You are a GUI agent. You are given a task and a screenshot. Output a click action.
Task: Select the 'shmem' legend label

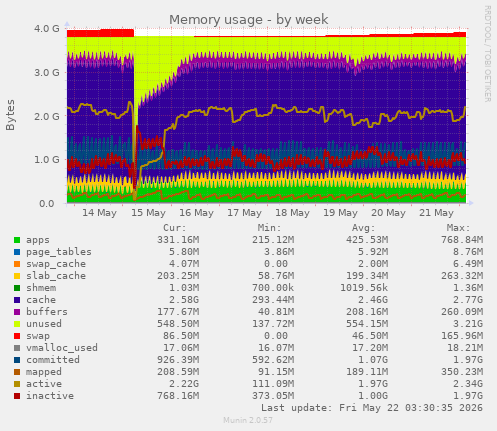click(x=41, y=288)
